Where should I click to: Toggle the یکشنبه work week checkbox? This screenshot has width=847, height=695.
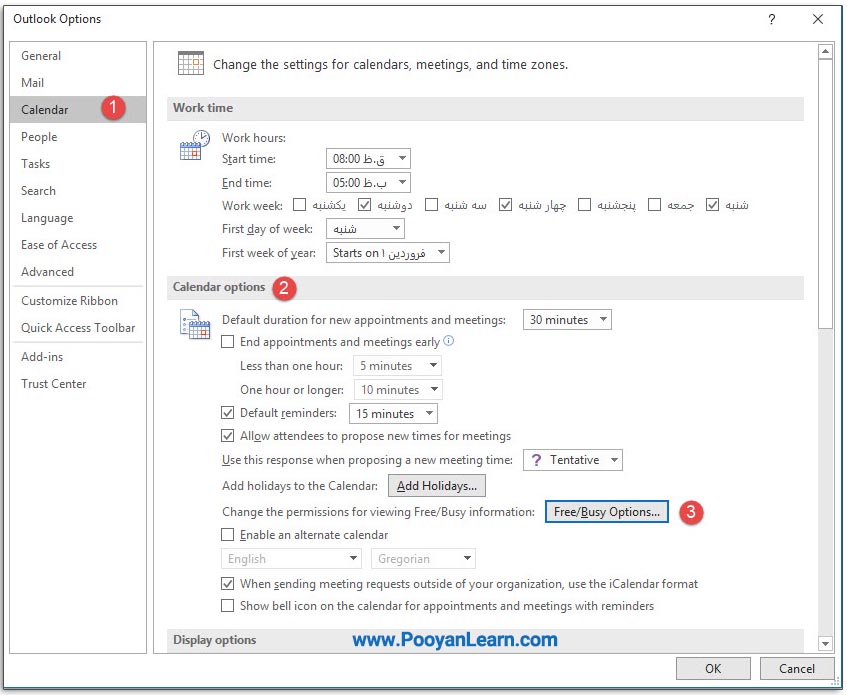tap(299, 205)
